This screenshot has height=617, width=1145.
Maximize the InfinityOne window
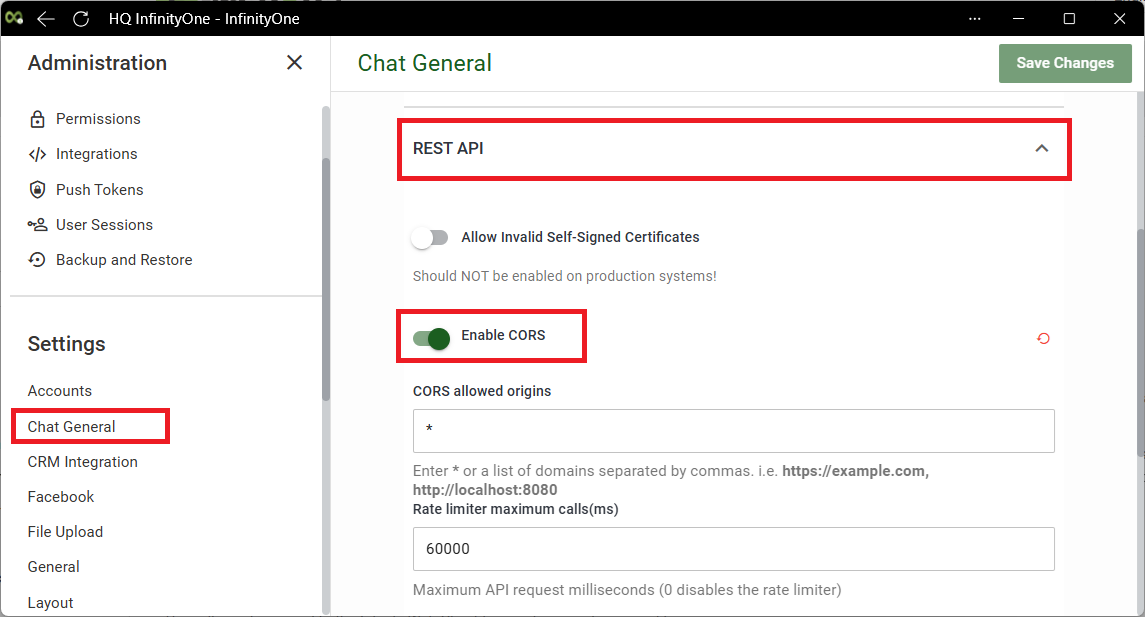pos(1069,19)
